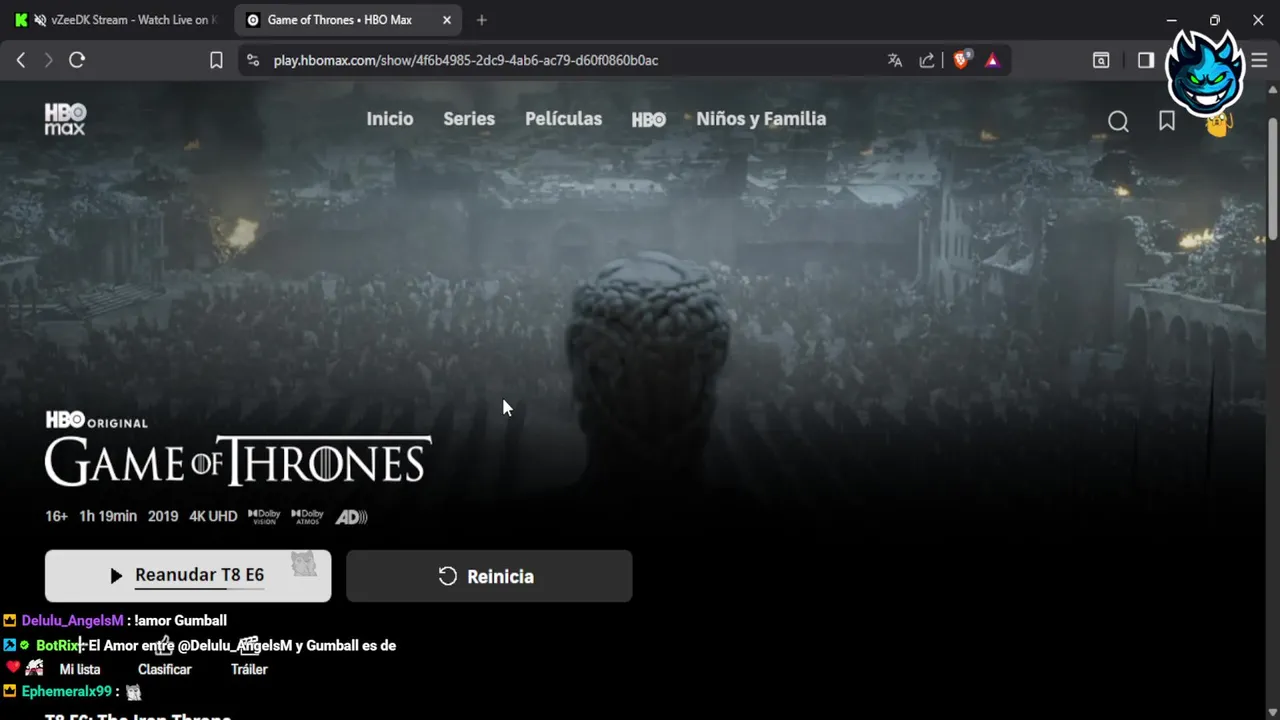Image resolution: width=1280 pixels, height=720 pixels.
Task: Click the thumbs-up icon above Clasificar
Action: pyautogui.click(x=165, y=645)
